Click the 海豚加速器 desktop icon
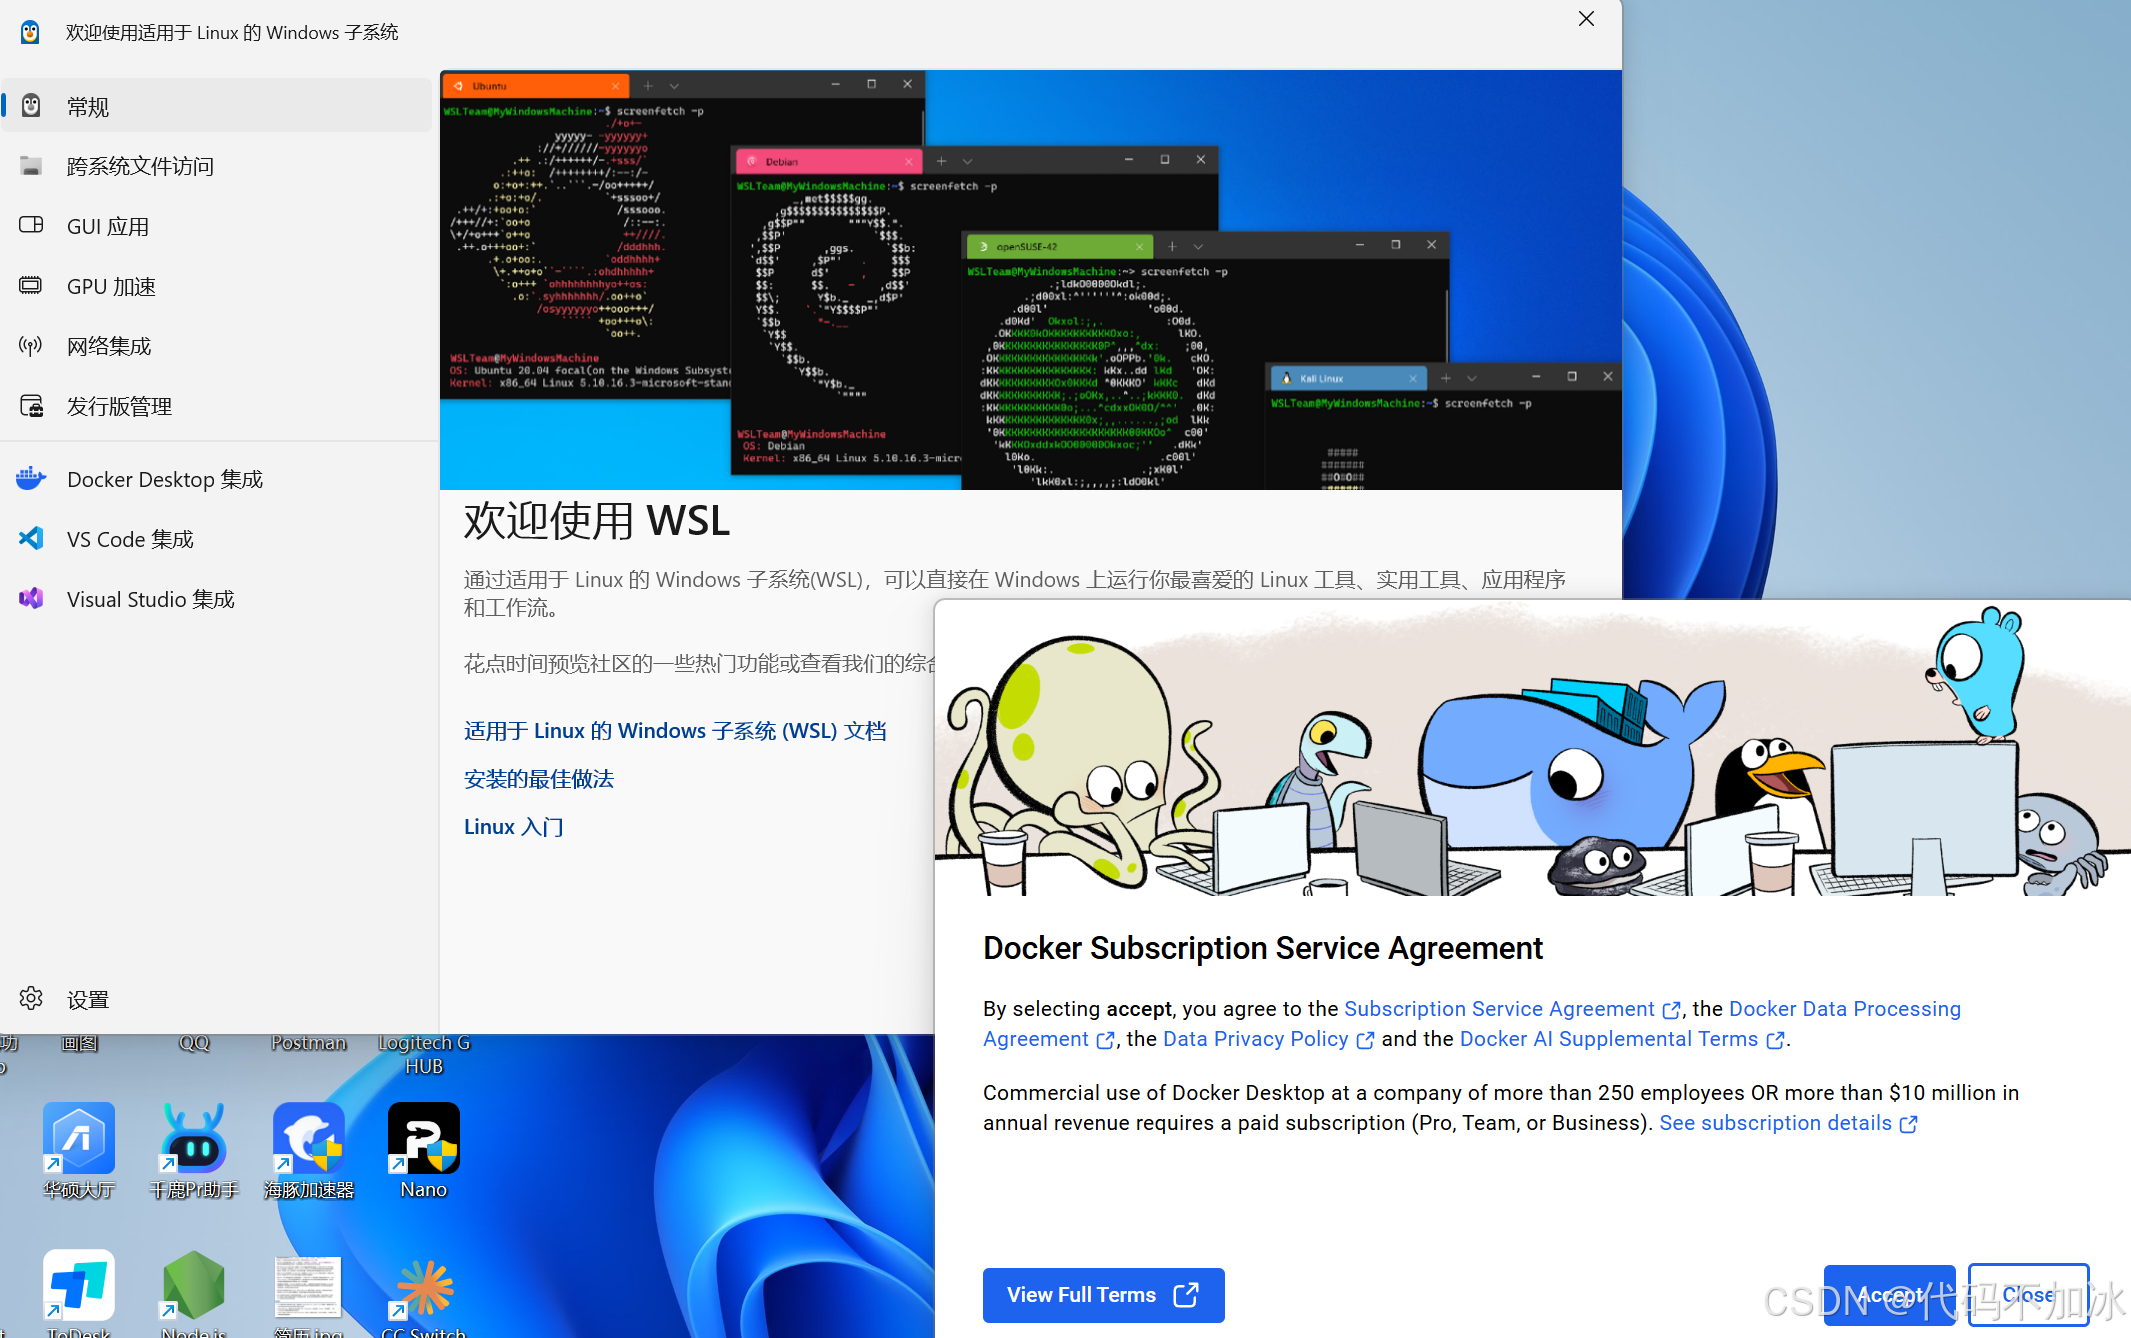The height and width of the screenshot is (1338, 2131). point(309,1150)
